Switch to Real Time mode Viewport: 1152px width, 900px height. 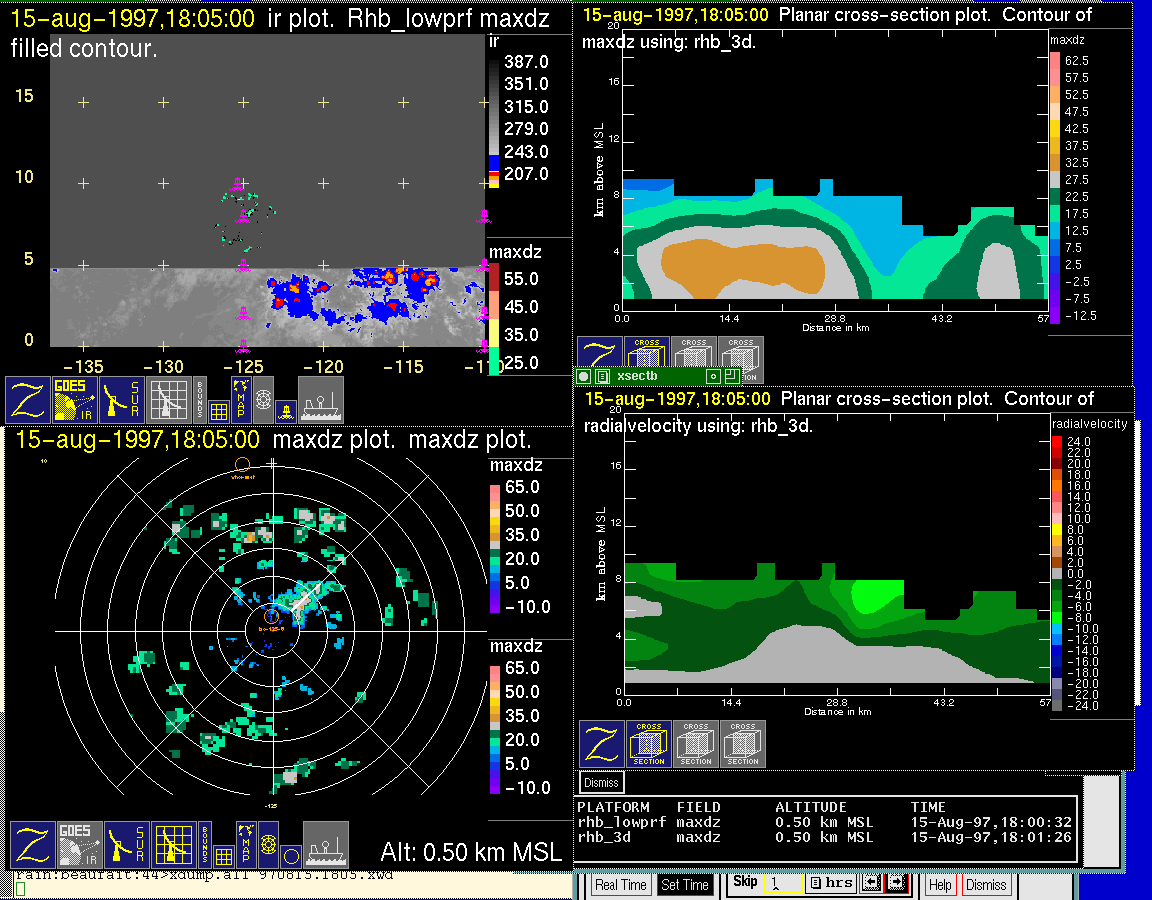620,885
